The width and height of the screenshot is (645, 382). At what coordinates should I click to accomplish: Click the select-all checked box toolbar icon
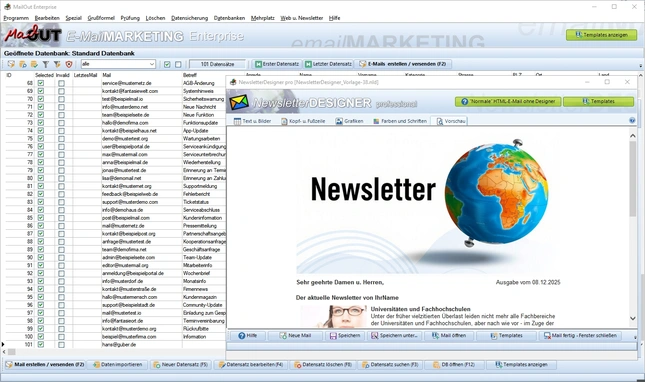167,64
